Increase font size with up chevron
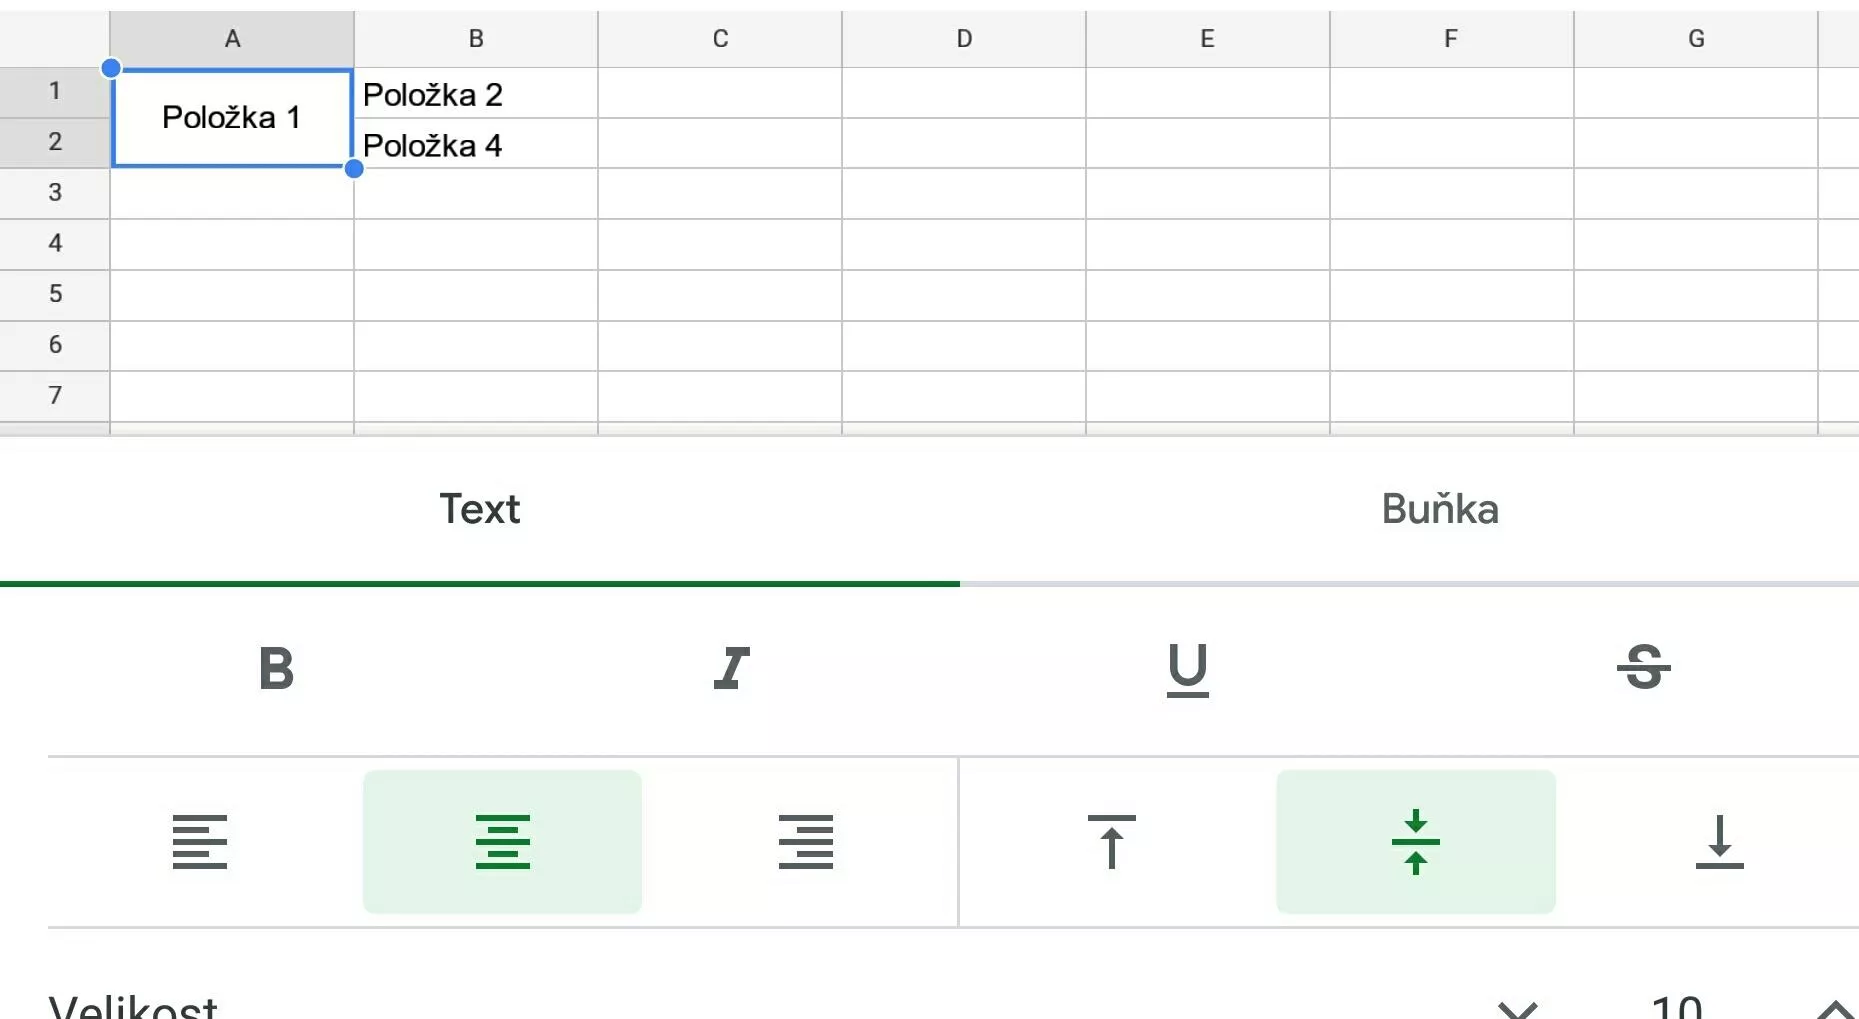 1836,1008
